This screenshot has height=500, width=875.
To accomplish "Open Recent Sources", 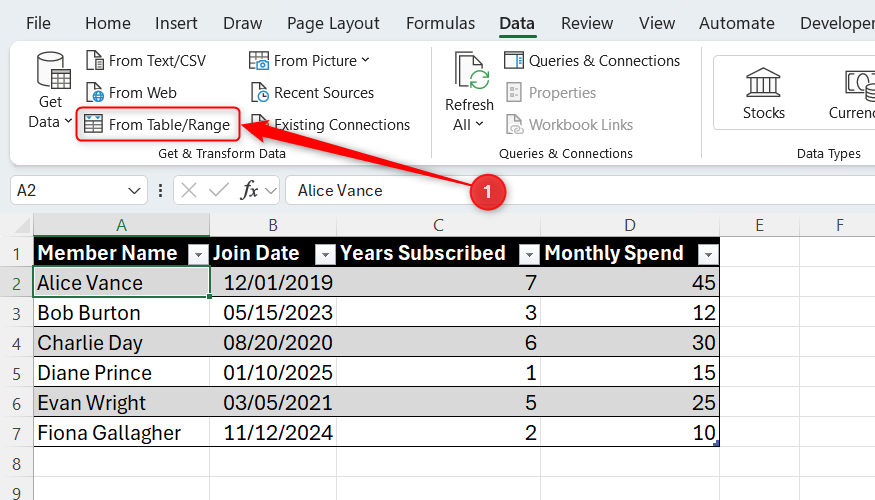I will (312, 93).
